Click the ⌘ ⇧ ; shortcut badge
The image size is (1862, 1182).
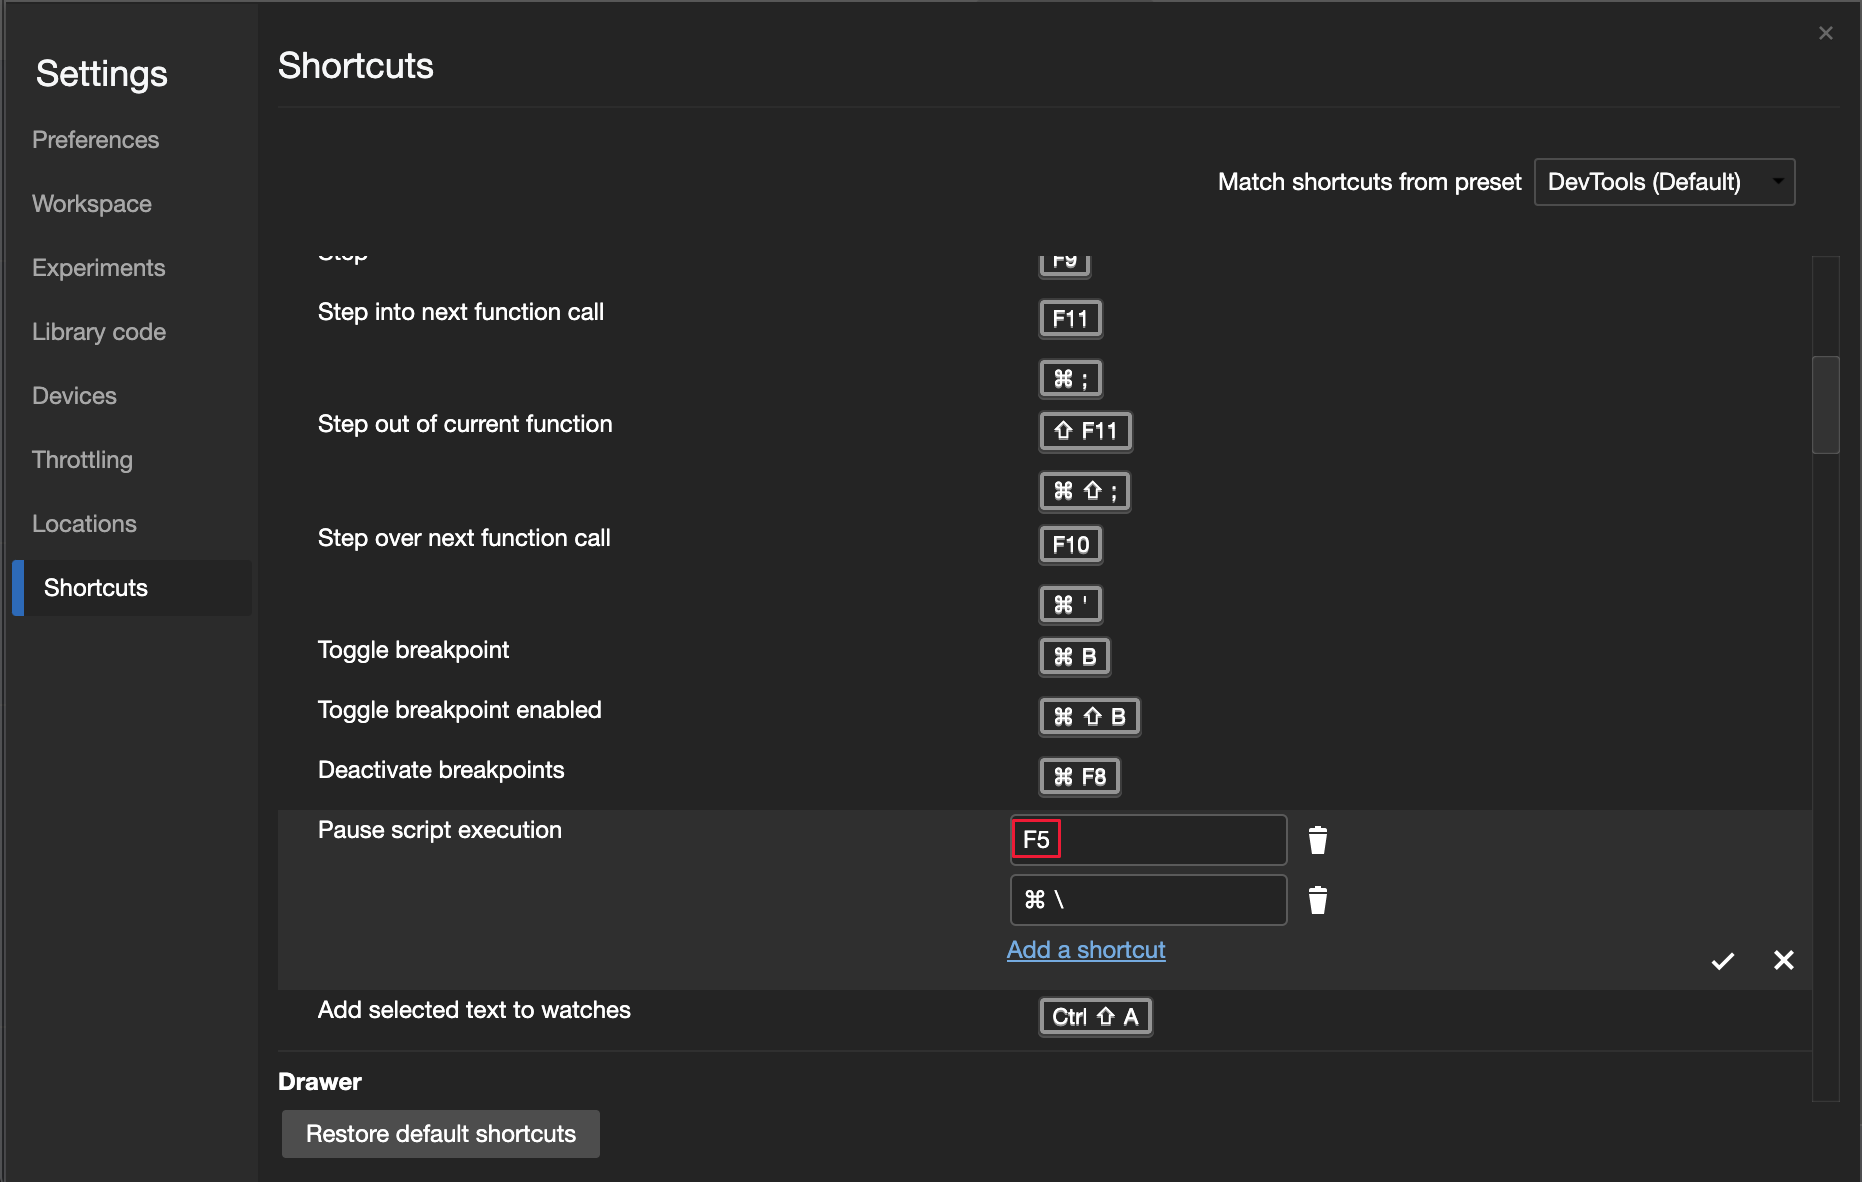[x=1085, y=491]
